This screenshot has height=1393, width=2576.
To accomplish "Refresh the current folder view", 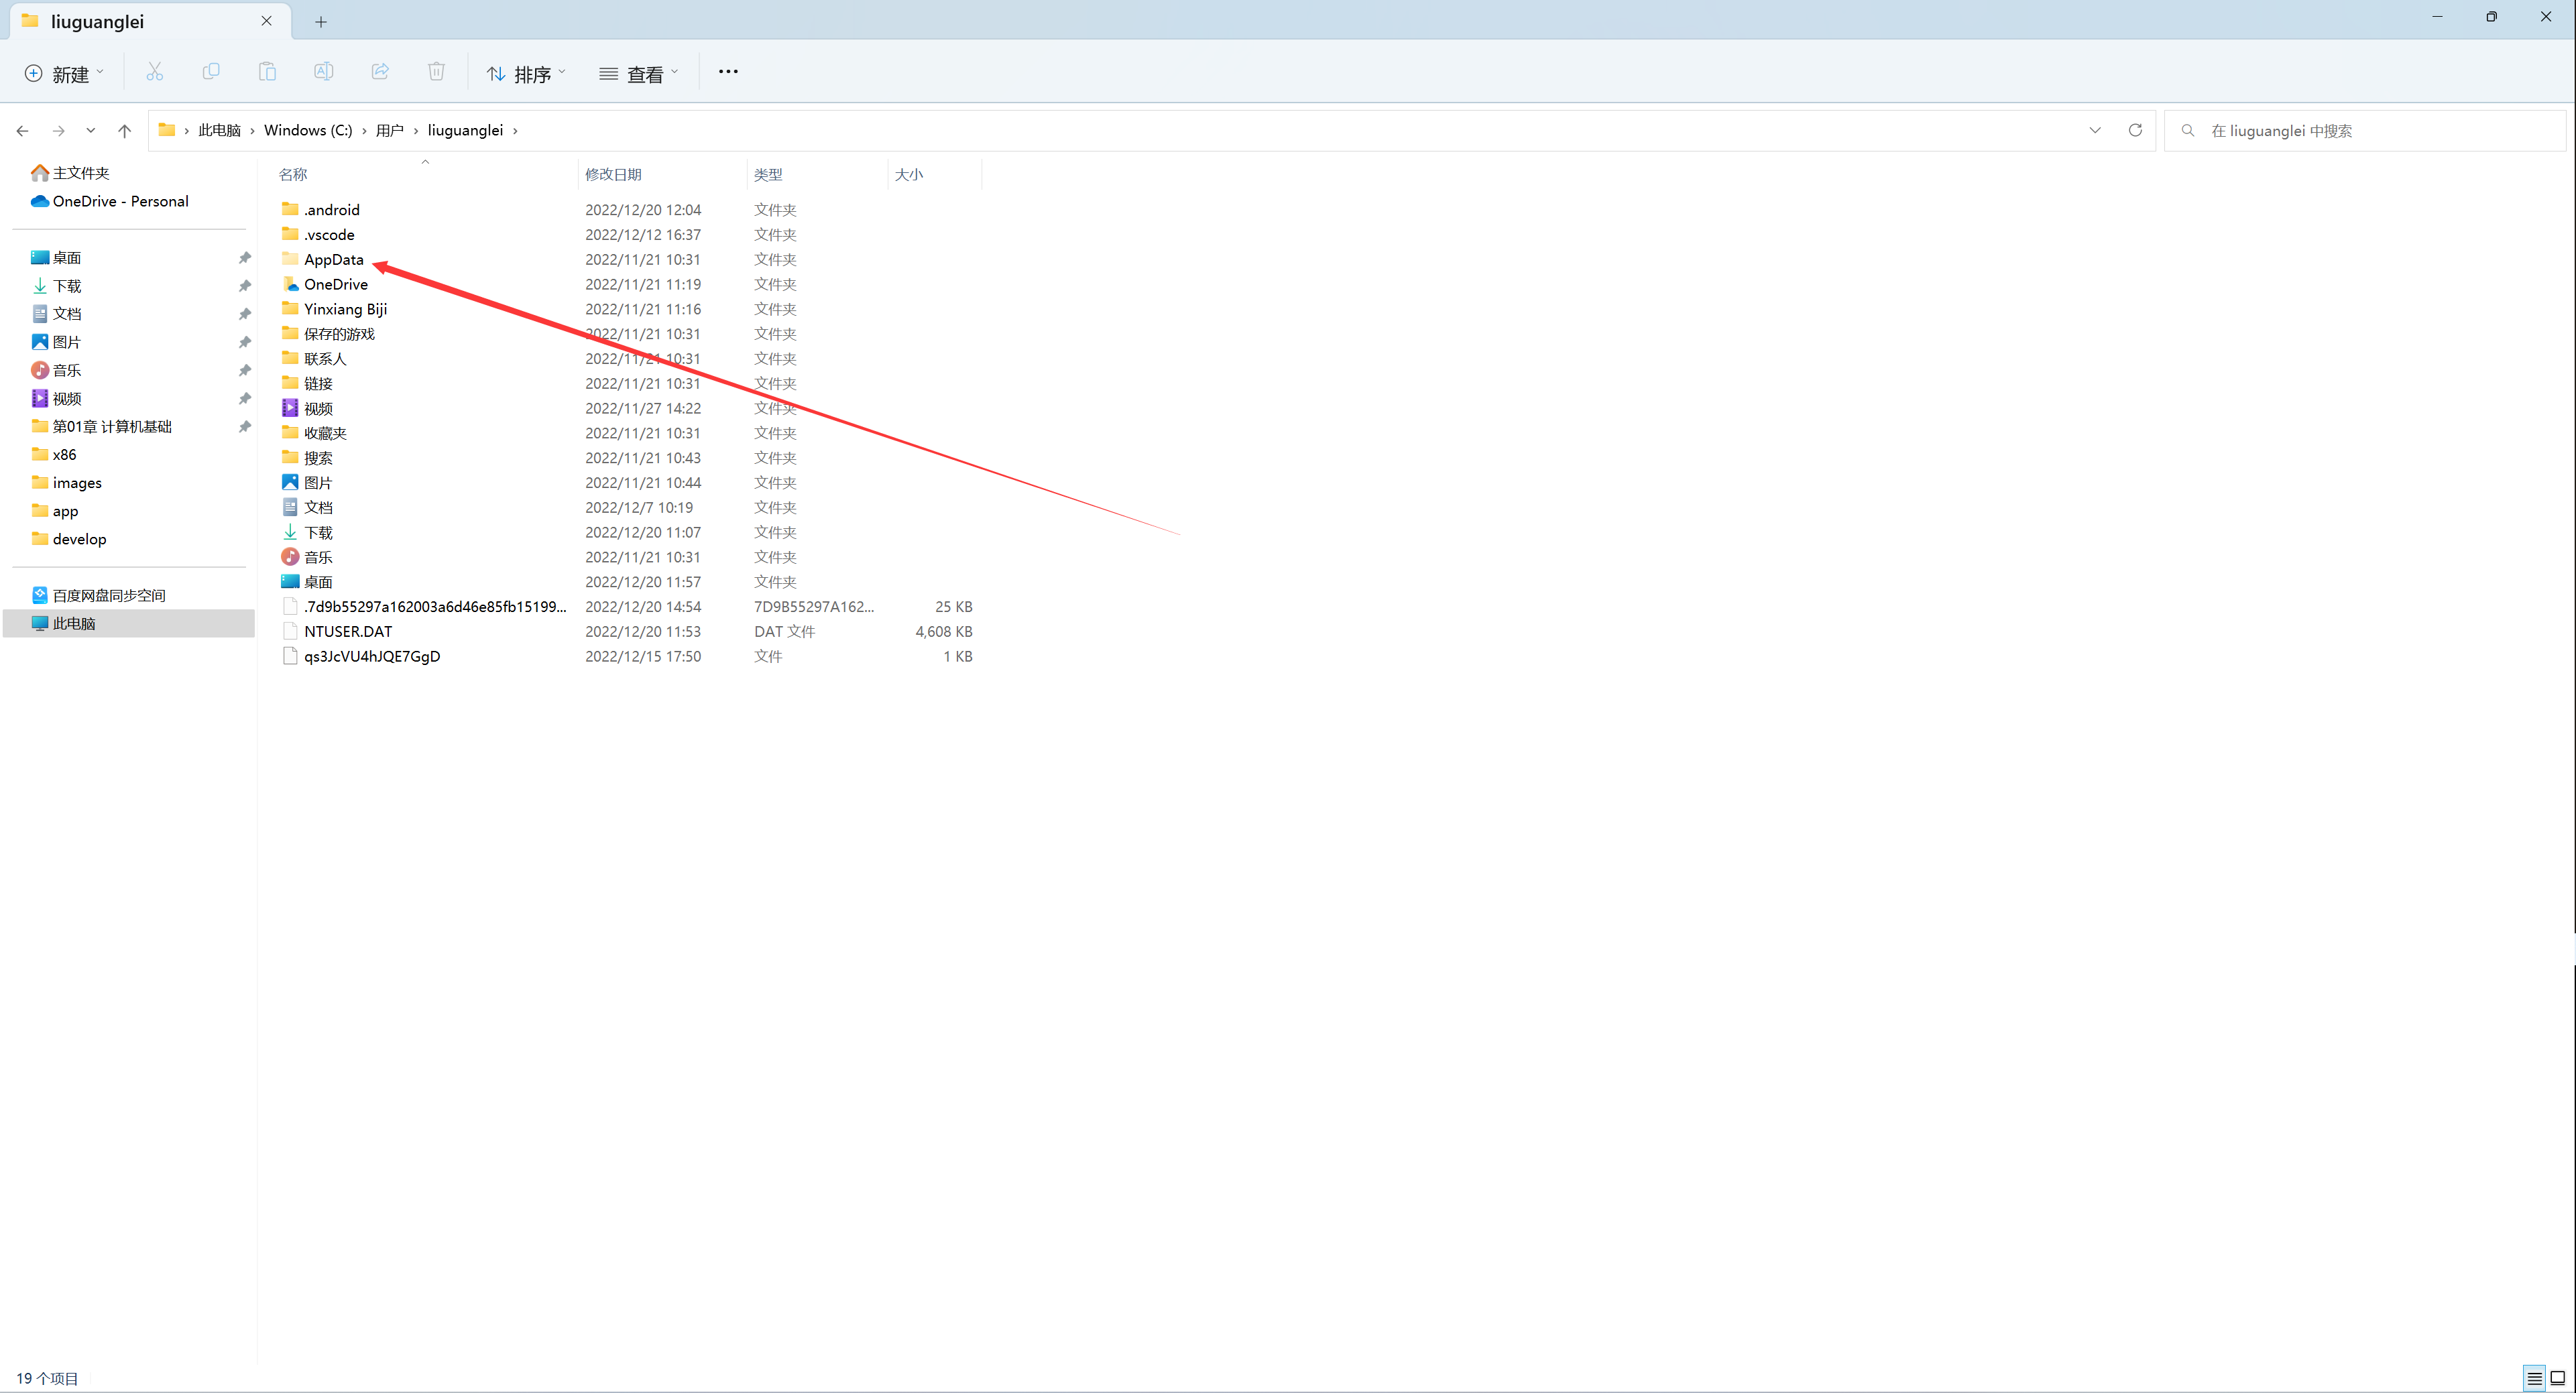I will (x=2135, y=130).
